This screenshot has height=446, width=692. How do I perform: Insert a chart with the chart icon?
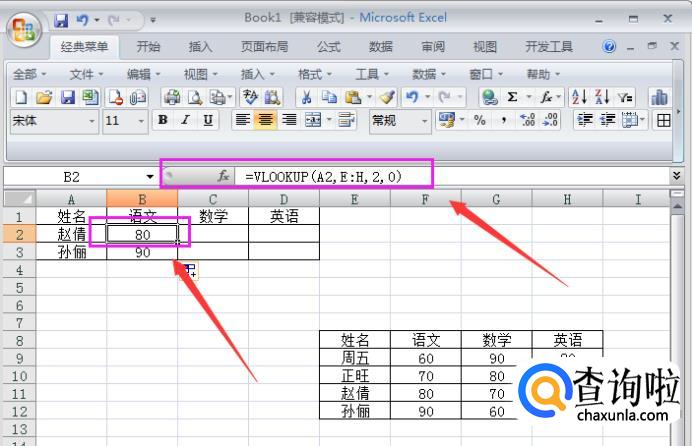658,97
